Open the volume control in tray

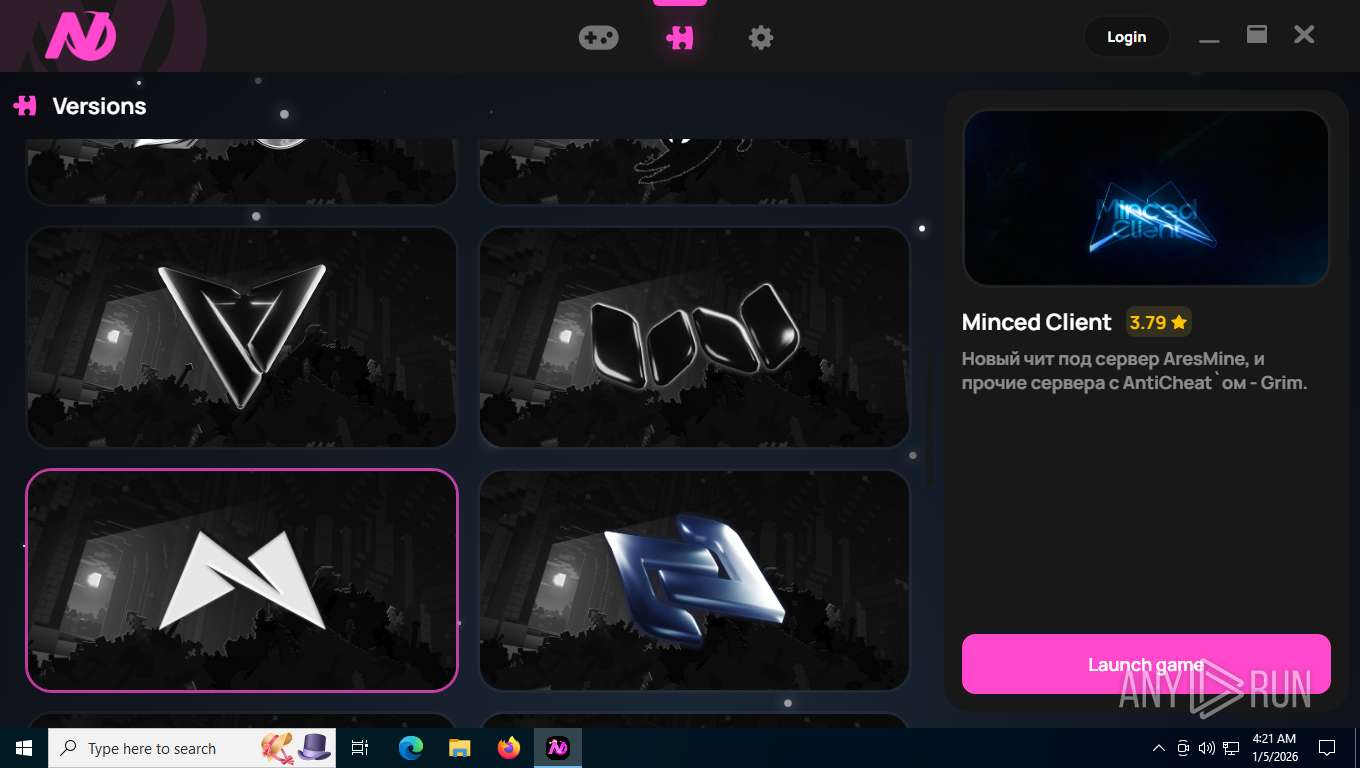[1207, 748]
